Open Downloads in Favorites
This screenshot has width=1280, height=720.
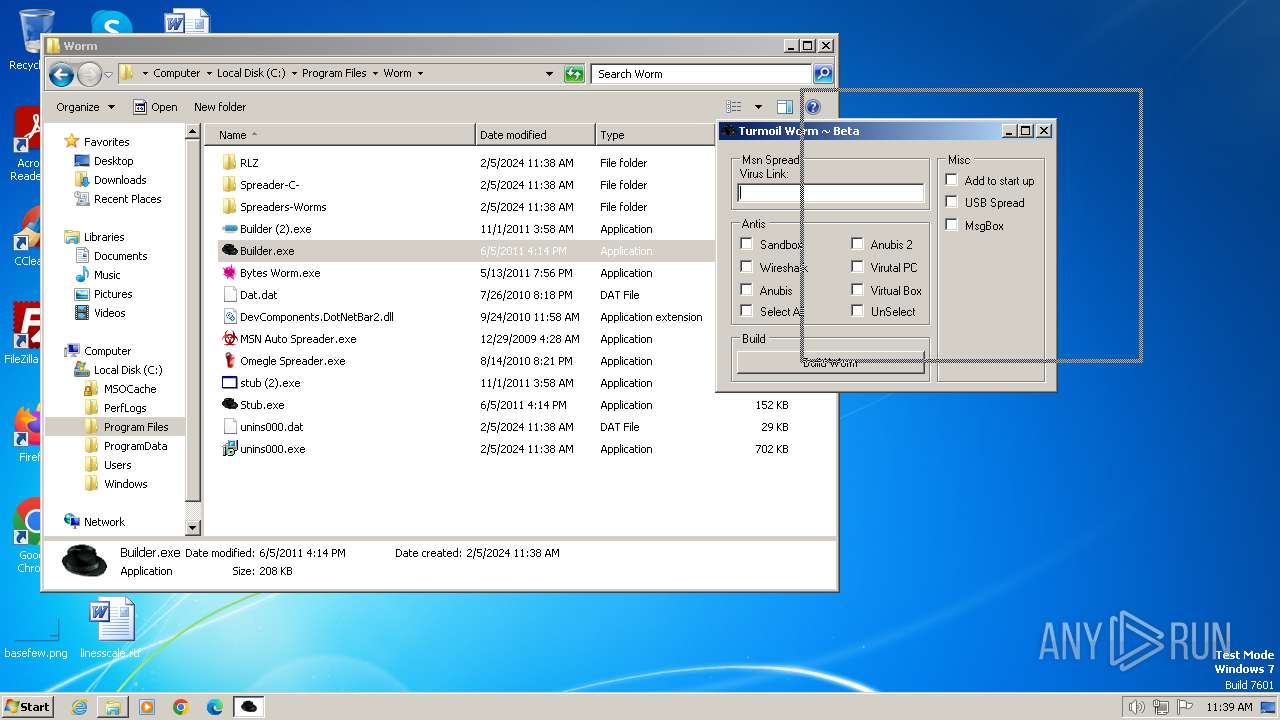point(119,180)
